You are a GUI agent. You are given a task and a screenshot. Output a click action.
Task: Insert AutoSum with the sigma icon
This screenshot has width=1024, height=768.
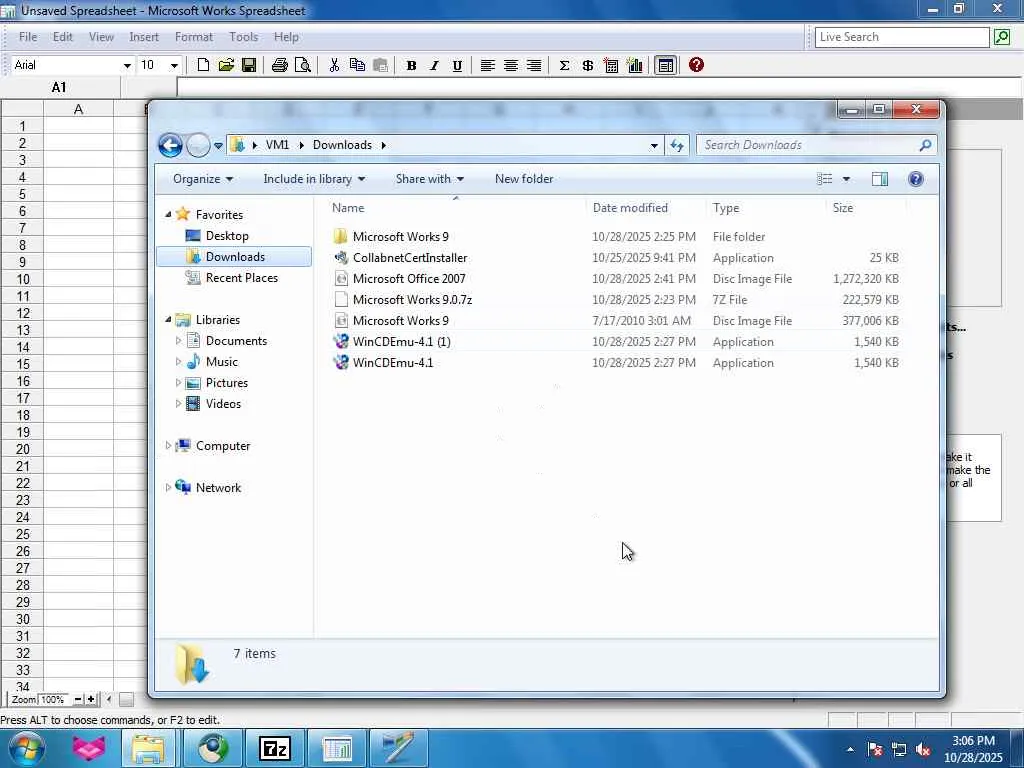click(x=564, y=65)
